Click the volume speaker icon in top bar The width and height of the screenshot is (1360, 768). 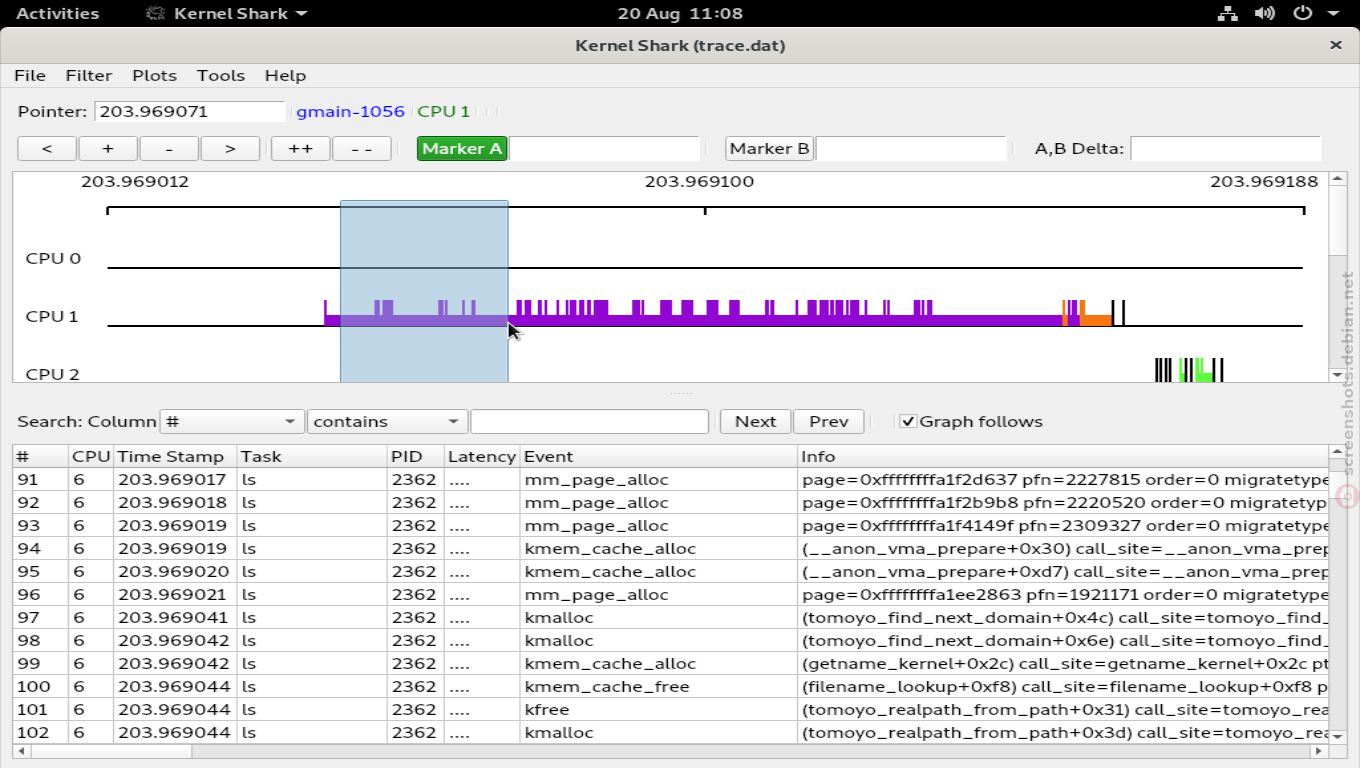[1264, 13]
